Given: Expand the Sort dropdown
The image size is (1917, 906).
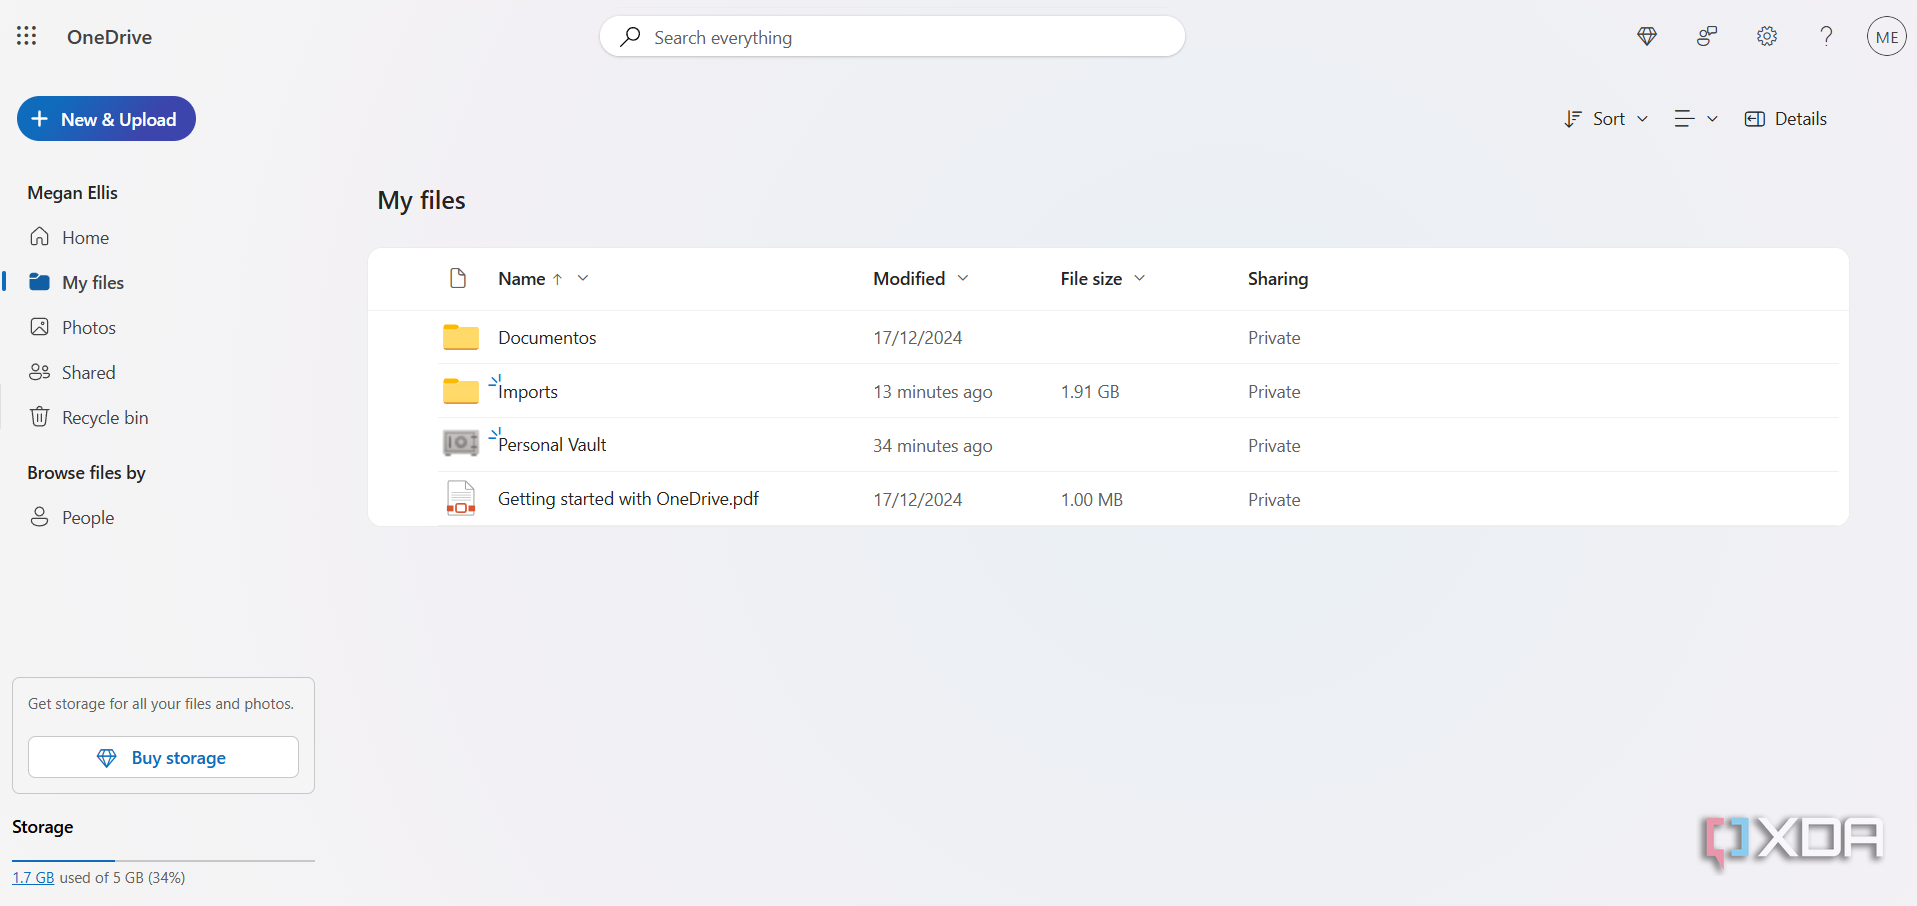Looking at the screenshot, I should [1606, 119].
